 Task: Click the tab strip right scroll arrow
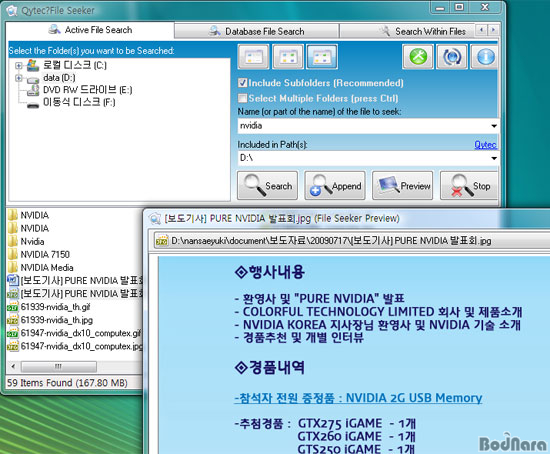[493, 30]
